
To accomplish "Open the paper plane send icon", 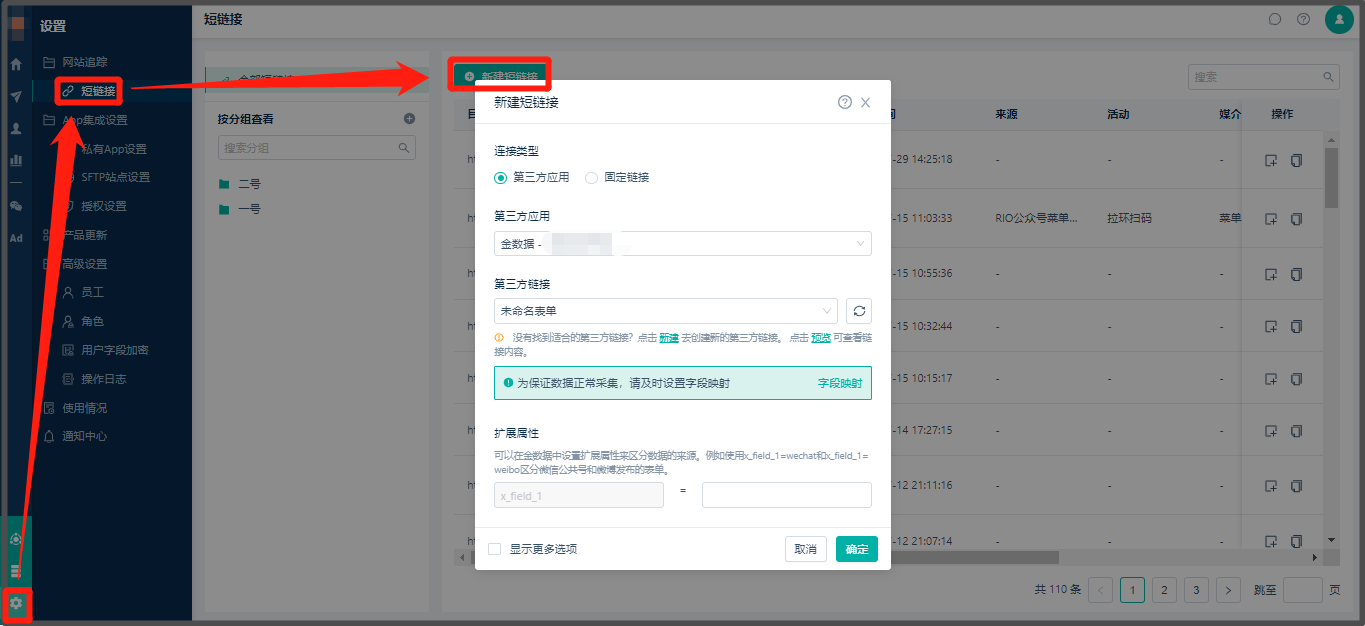I will (16, 97).
